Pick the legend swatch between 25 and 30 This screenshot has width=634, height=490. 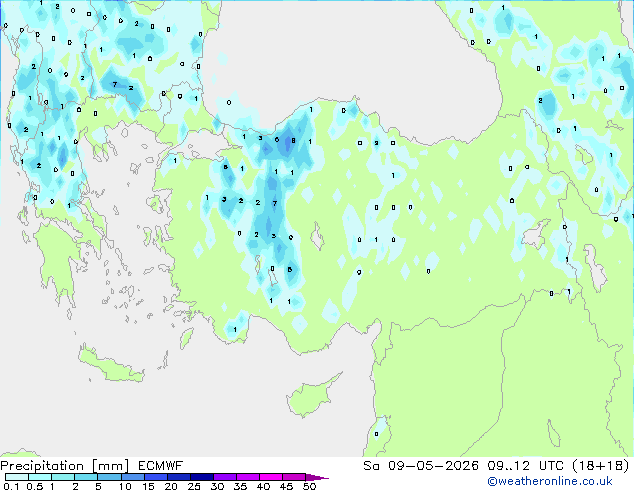click(202, 477)
